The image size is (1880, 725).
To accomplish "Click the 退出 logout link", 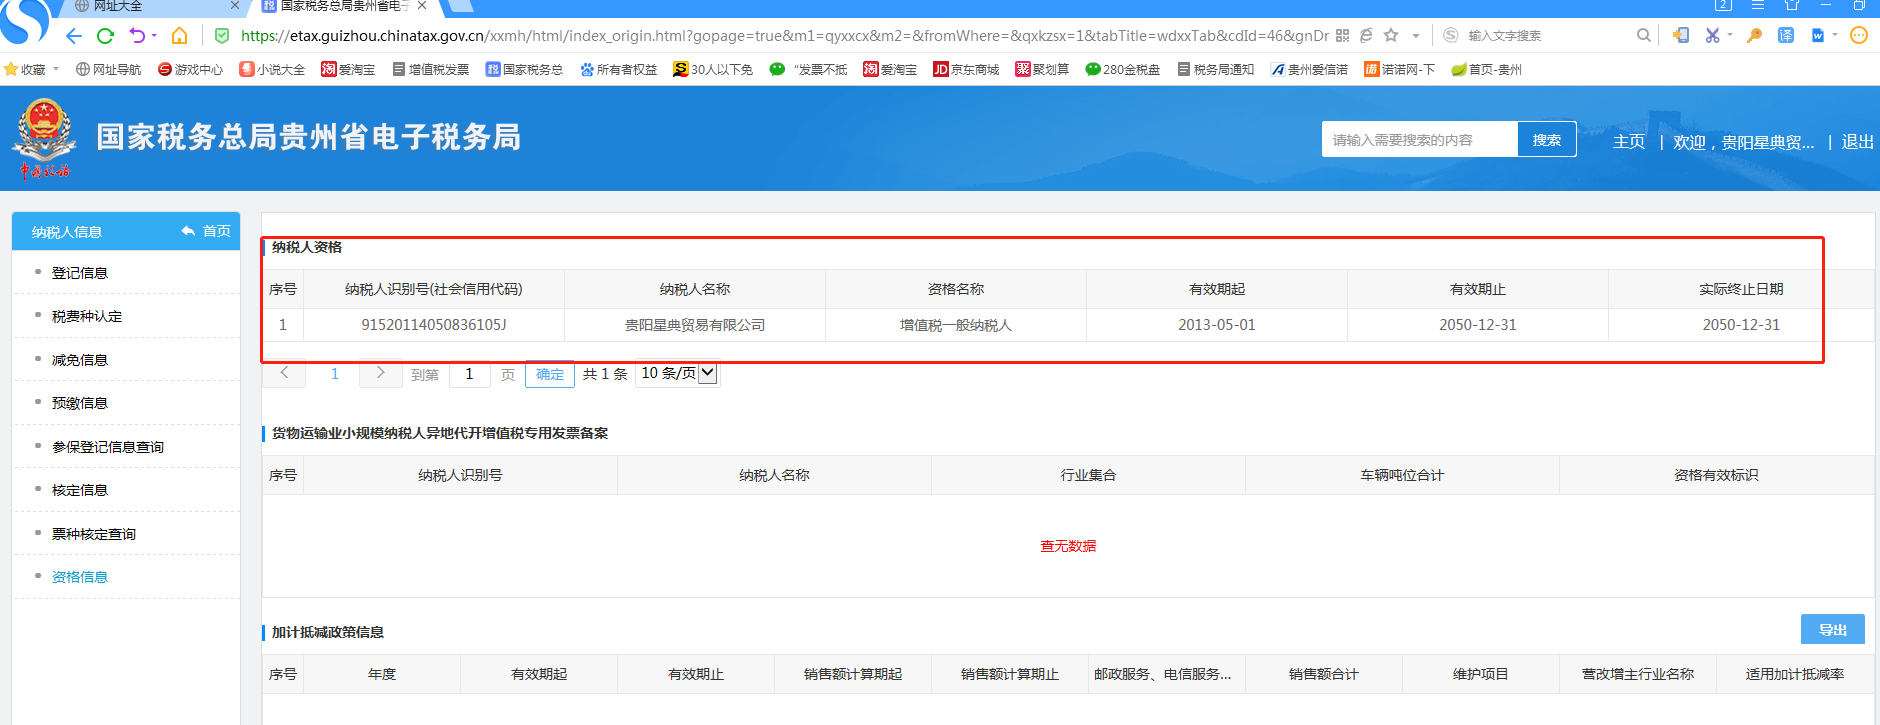I will tap(1857, 142).
